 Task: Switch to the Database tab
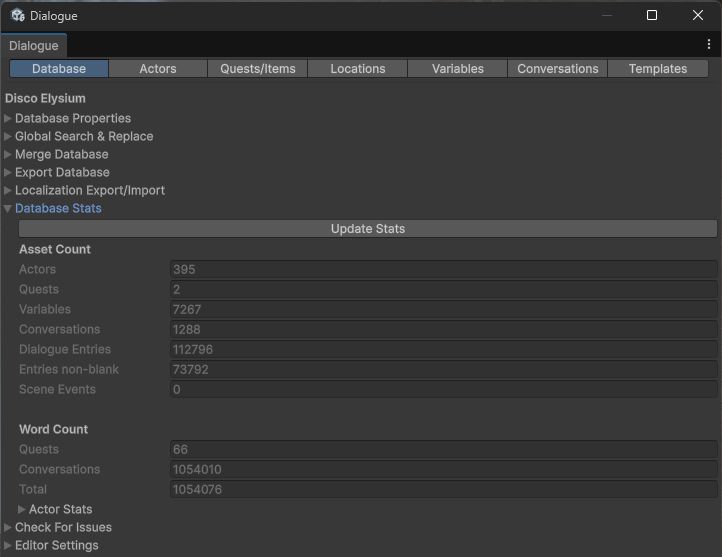click(x=59, y=69)
